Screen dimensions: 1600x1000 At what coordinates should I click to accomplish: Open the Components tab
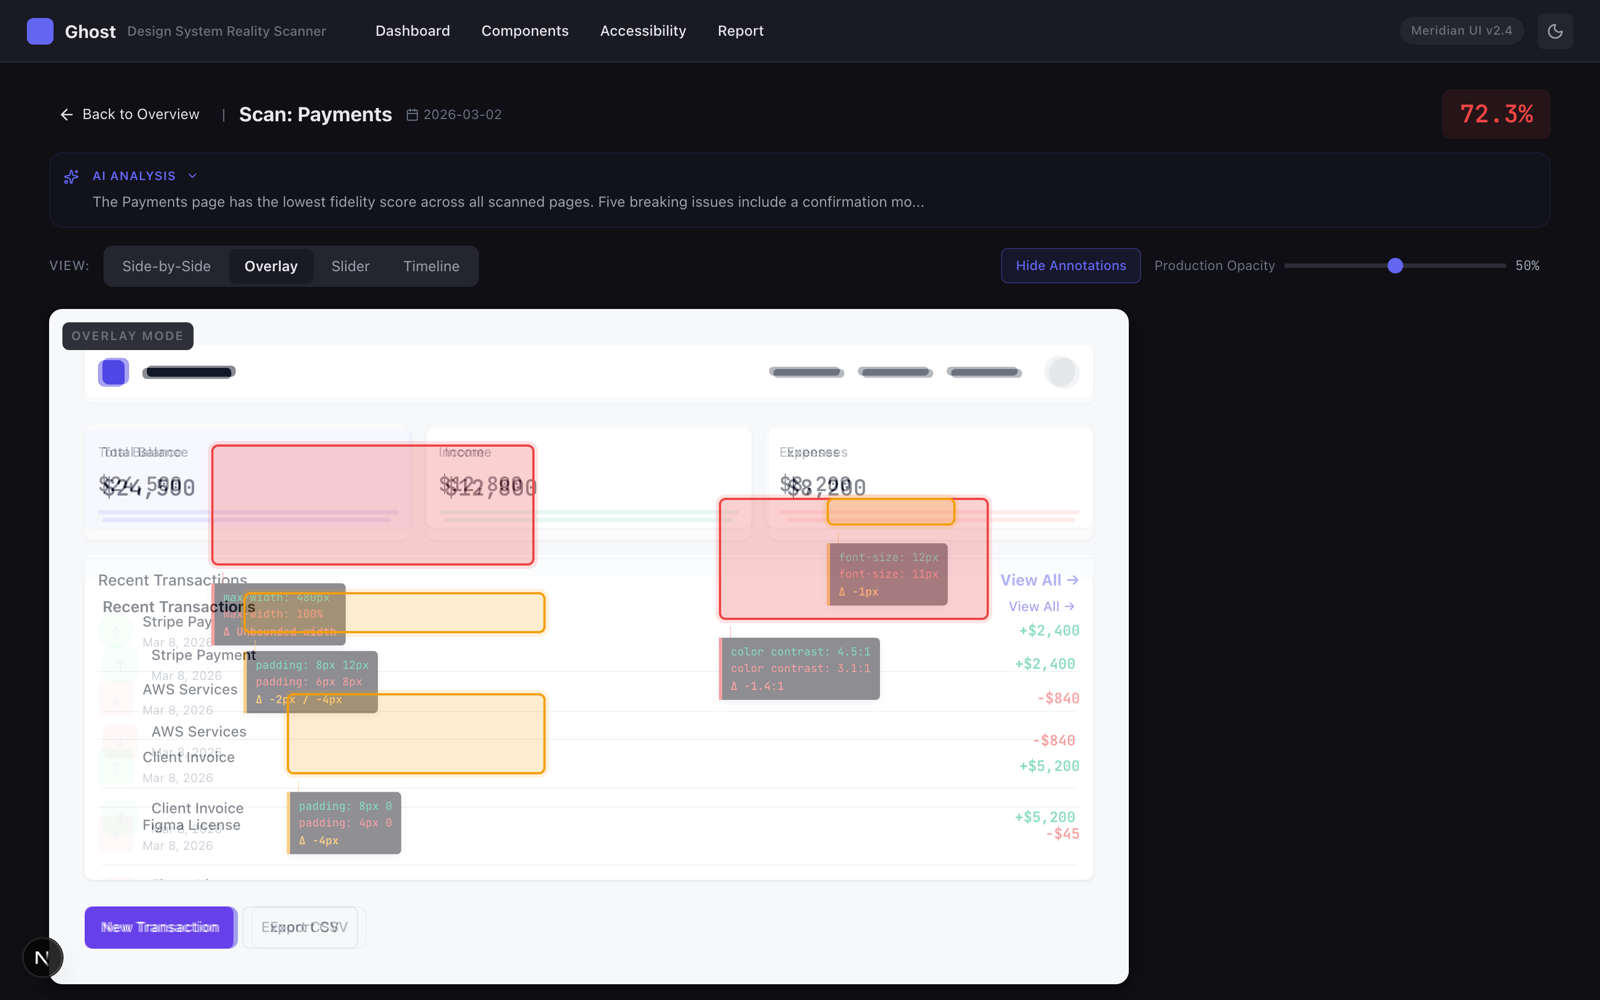click(x=524, y=31)
